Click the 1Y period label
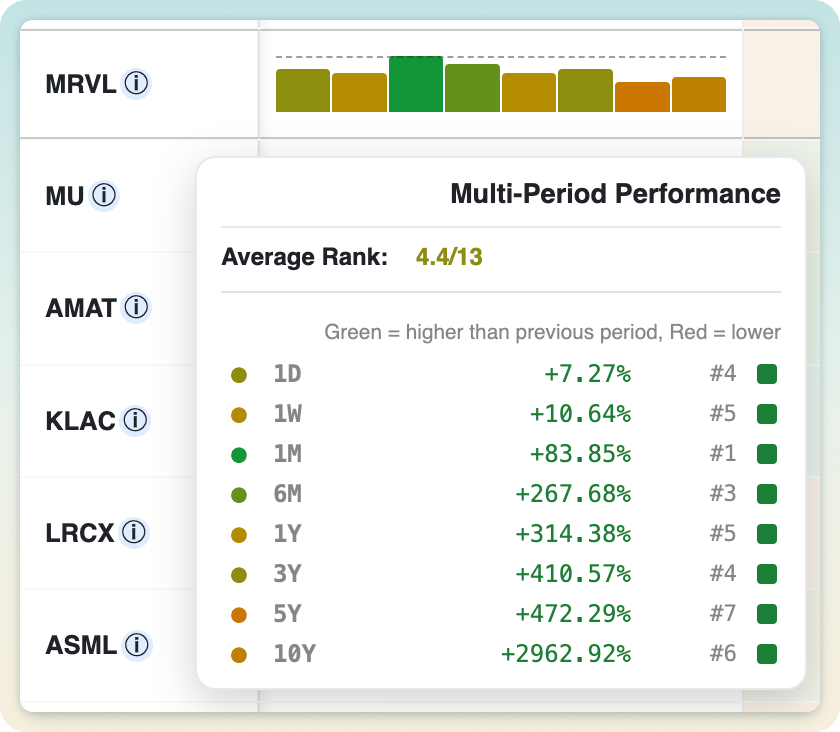The height and width of the screenshot is (732, 840). click(288, 534)
